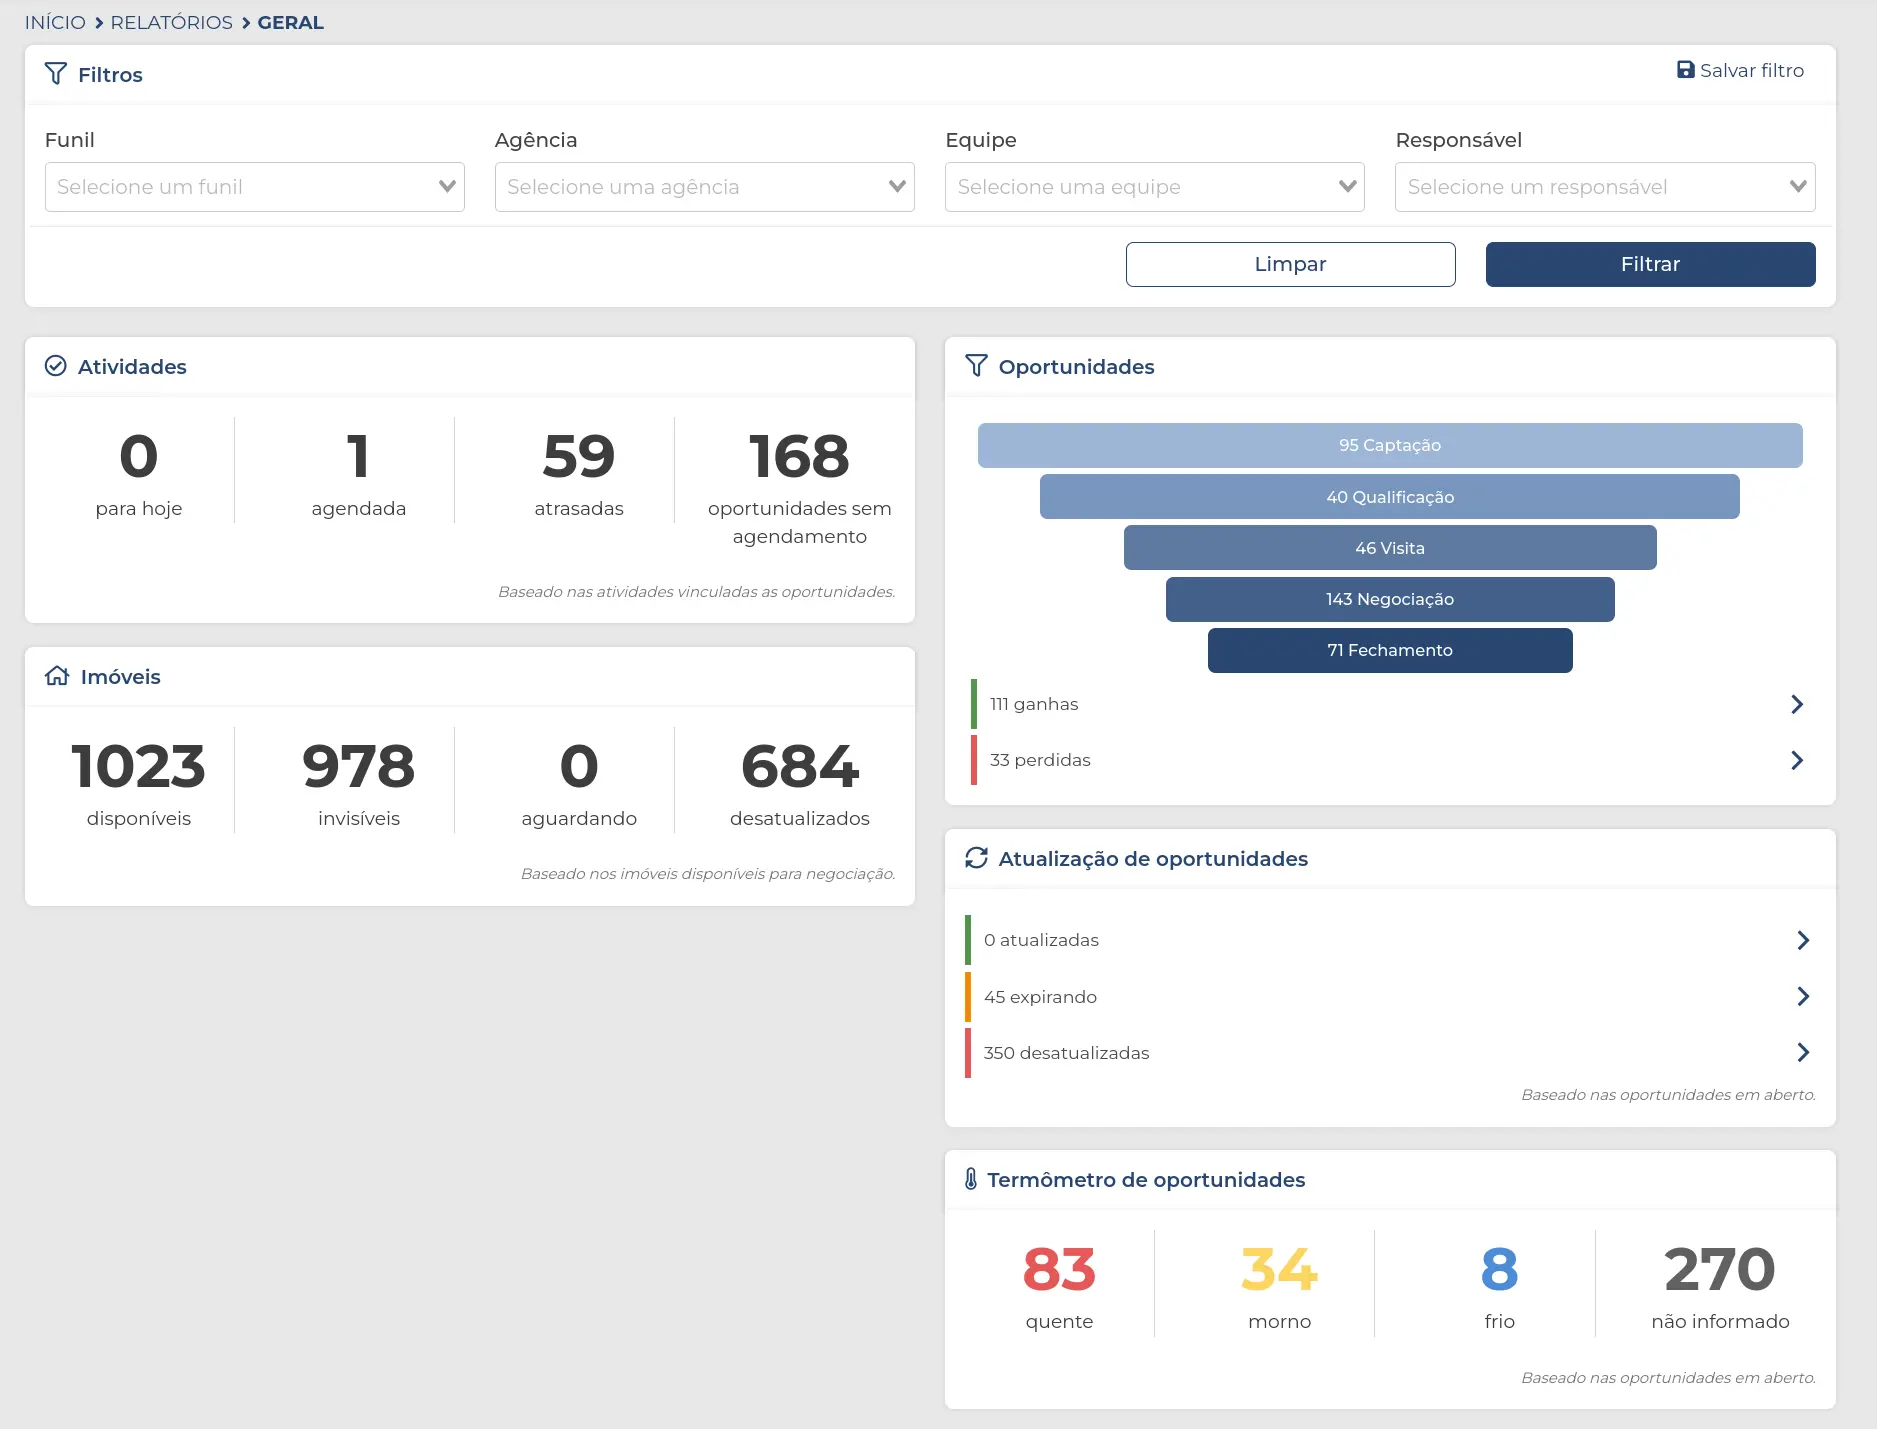The image size is (1877, 1429).
Task: Click '45 expirando' text
Action: (1040, 997)
